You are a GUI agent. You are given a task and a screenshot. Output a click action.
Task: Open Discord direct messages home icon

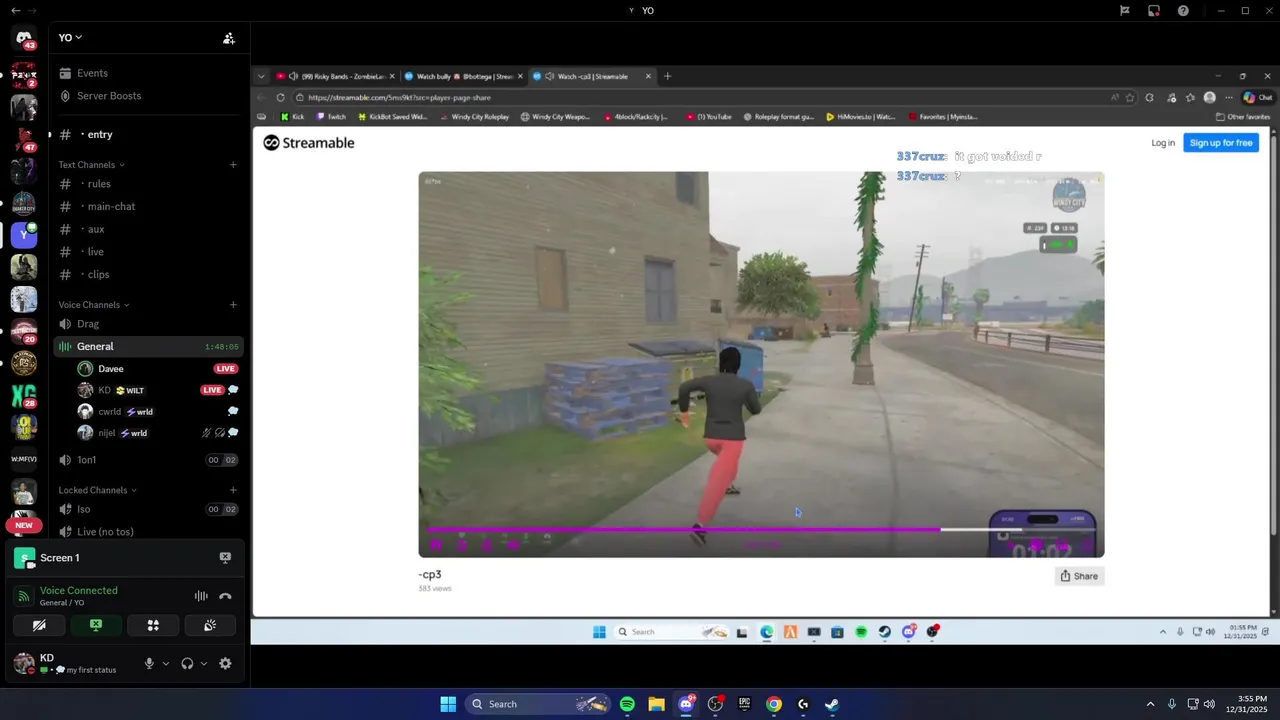tap(24, 38)
